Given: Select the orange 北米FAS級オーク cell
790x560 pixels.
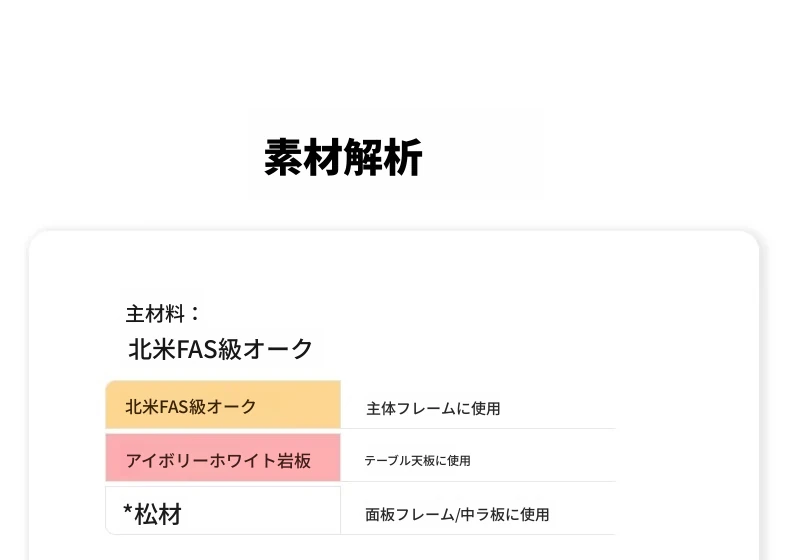Looking at the screenshot, I should pyautogui.click(x=223, y=405).
